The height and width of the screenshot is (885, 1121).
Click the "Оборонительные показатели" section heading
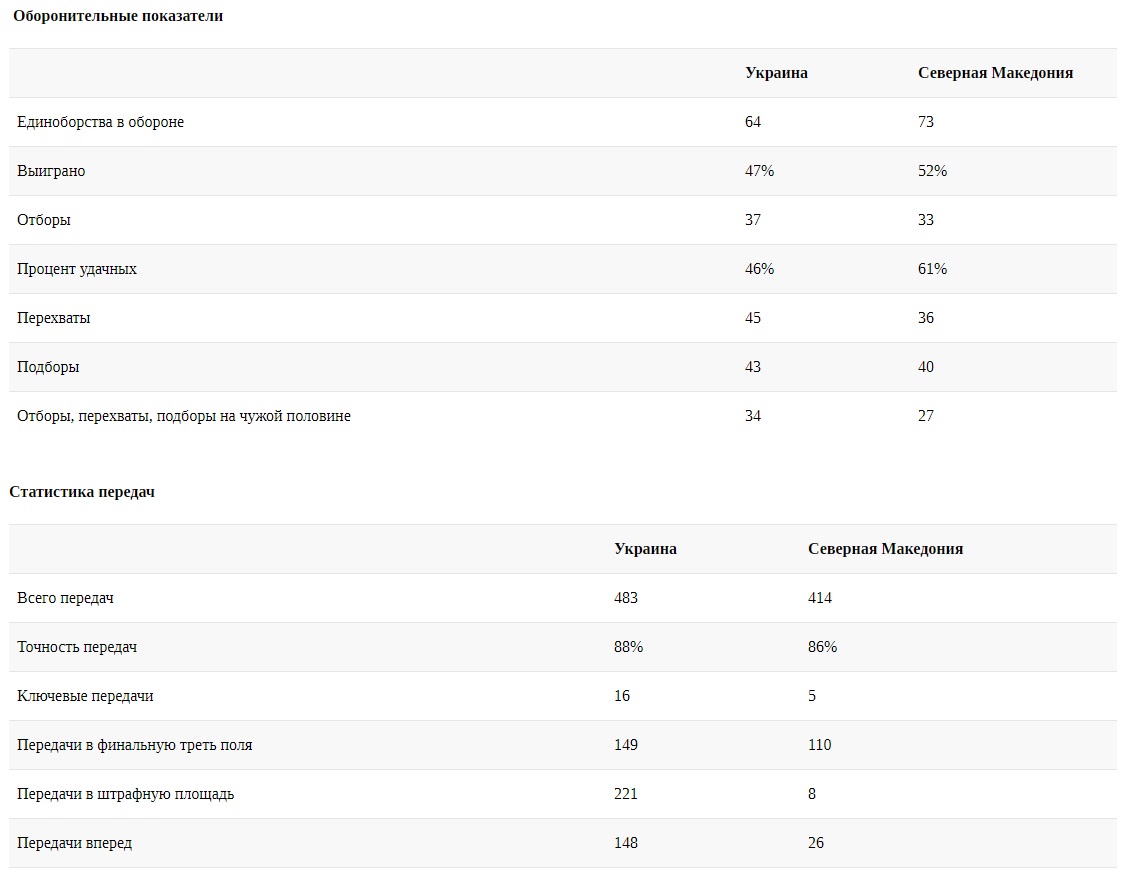[x=118, y=16]
